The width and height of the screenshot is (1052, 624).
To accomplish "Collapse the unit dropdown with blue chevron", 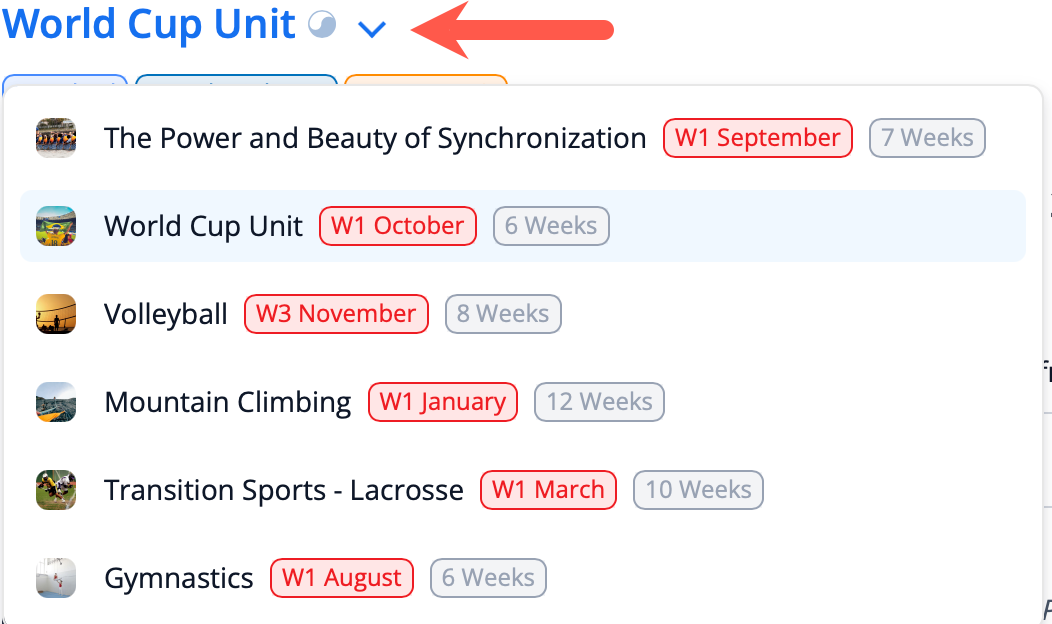I will click(372, 29).
